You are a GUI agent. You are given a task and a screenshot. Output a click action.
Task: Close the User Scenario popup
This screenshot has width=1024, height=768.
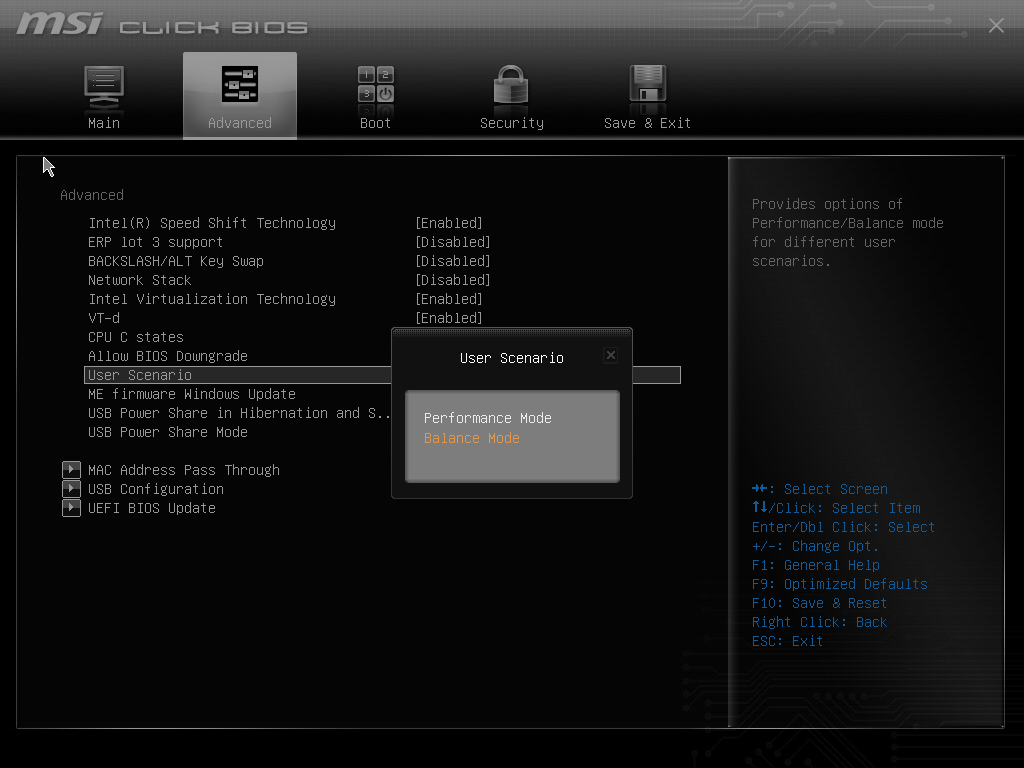click(611, 355)
